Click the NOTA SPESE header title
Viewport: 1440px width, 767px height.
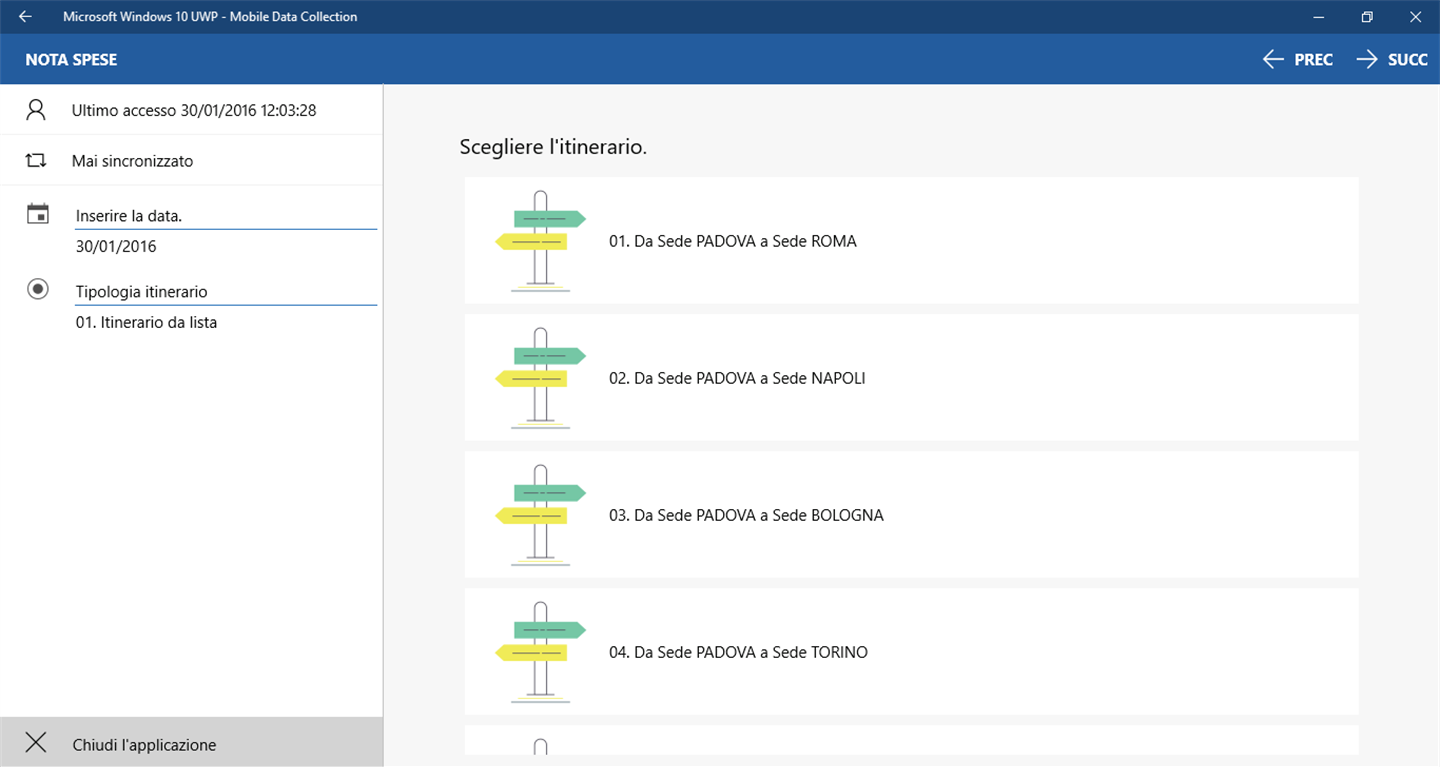[71, 60]
